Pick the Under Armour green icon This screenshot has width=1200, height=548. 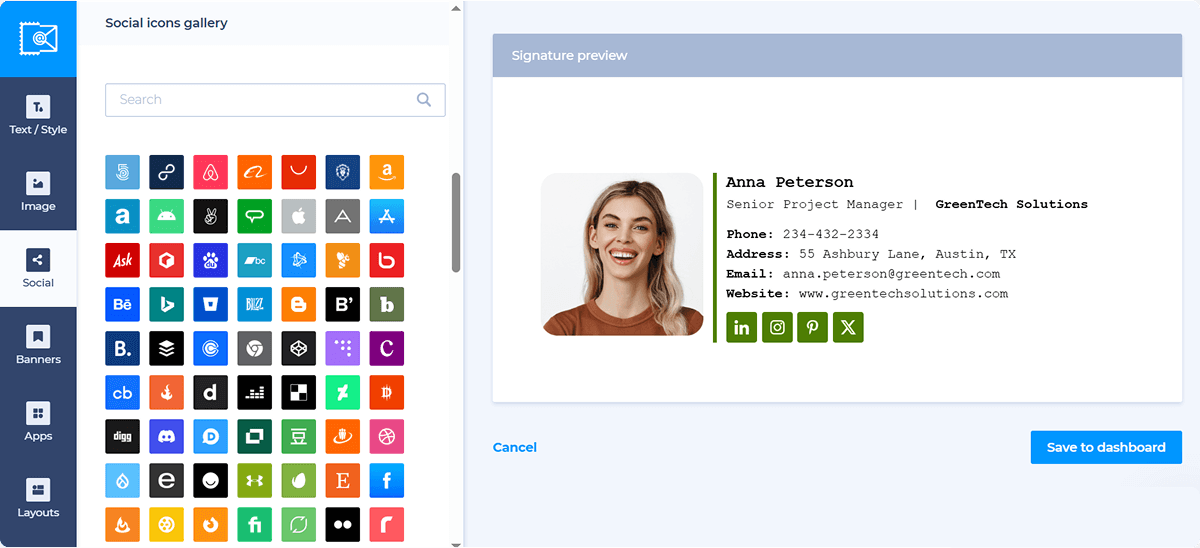(254, 480)
